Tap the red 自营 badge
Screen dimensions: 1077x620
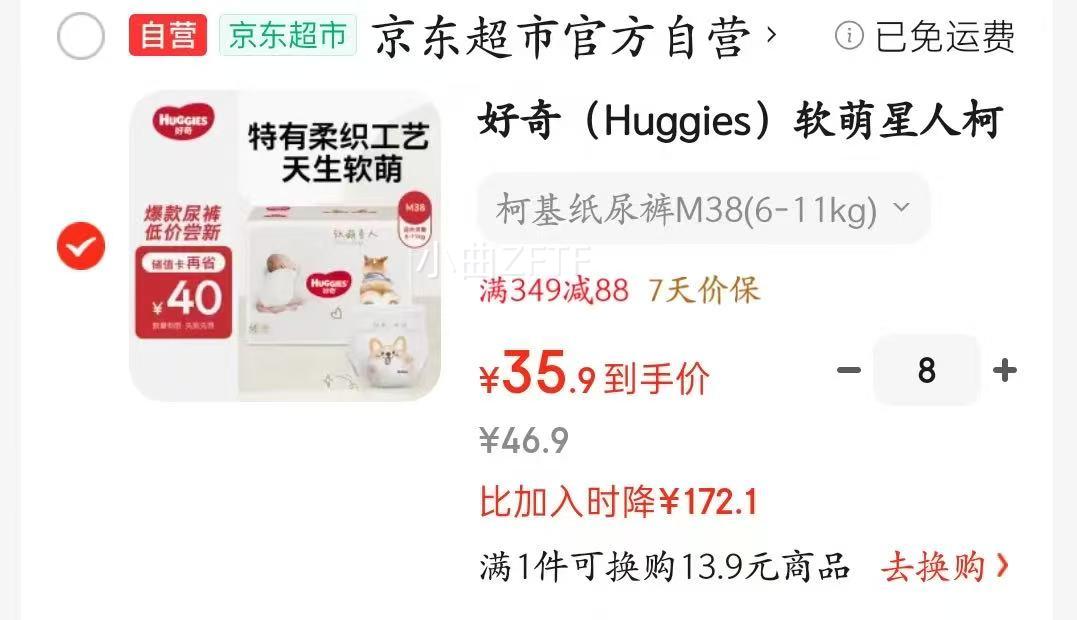click(x=168, y=35)
